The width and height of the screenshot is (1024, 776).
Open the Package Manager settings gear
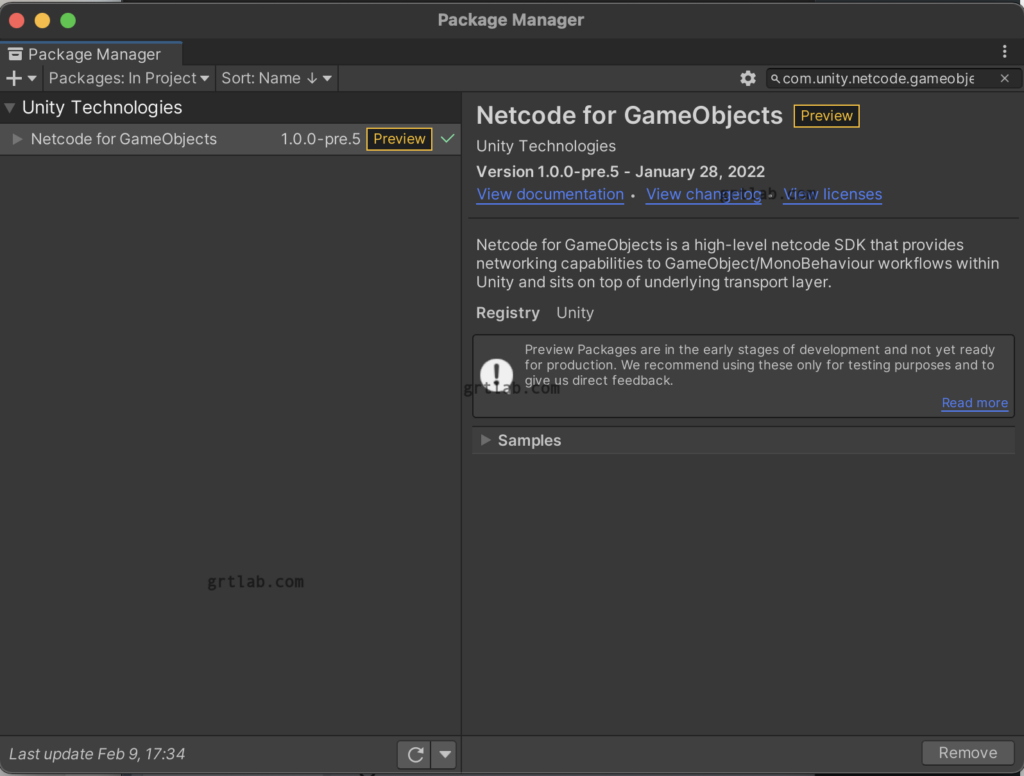(x=748, y=78)
